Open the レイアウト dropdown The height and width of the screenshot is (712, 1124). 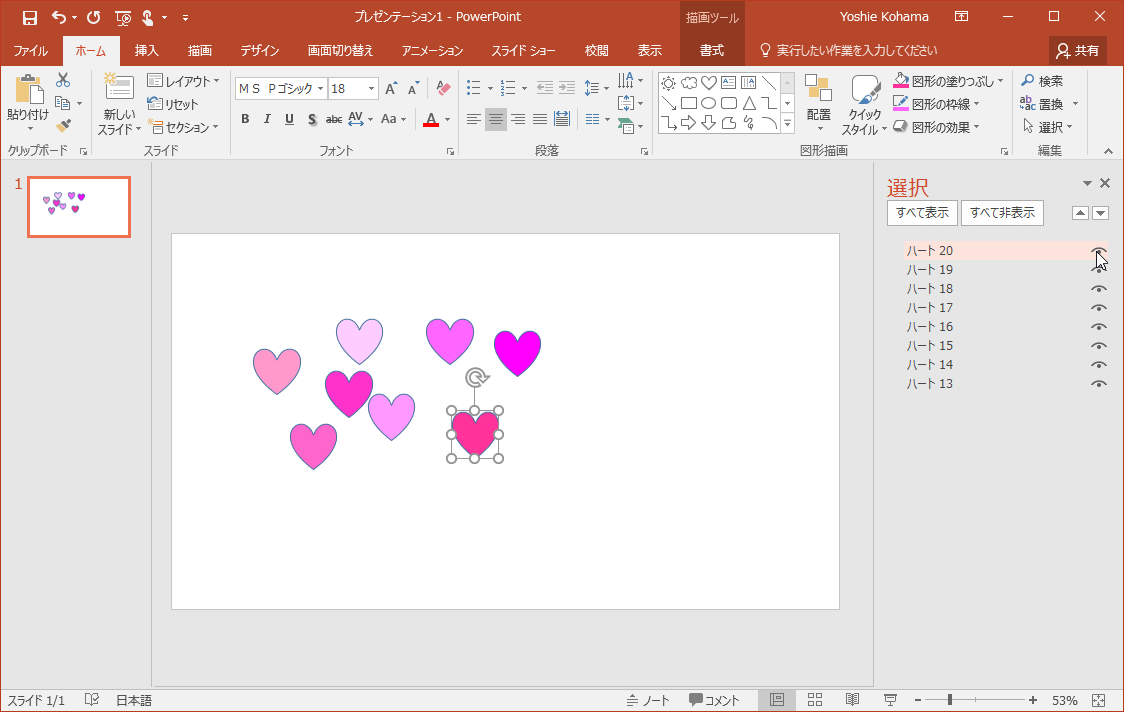183,81
